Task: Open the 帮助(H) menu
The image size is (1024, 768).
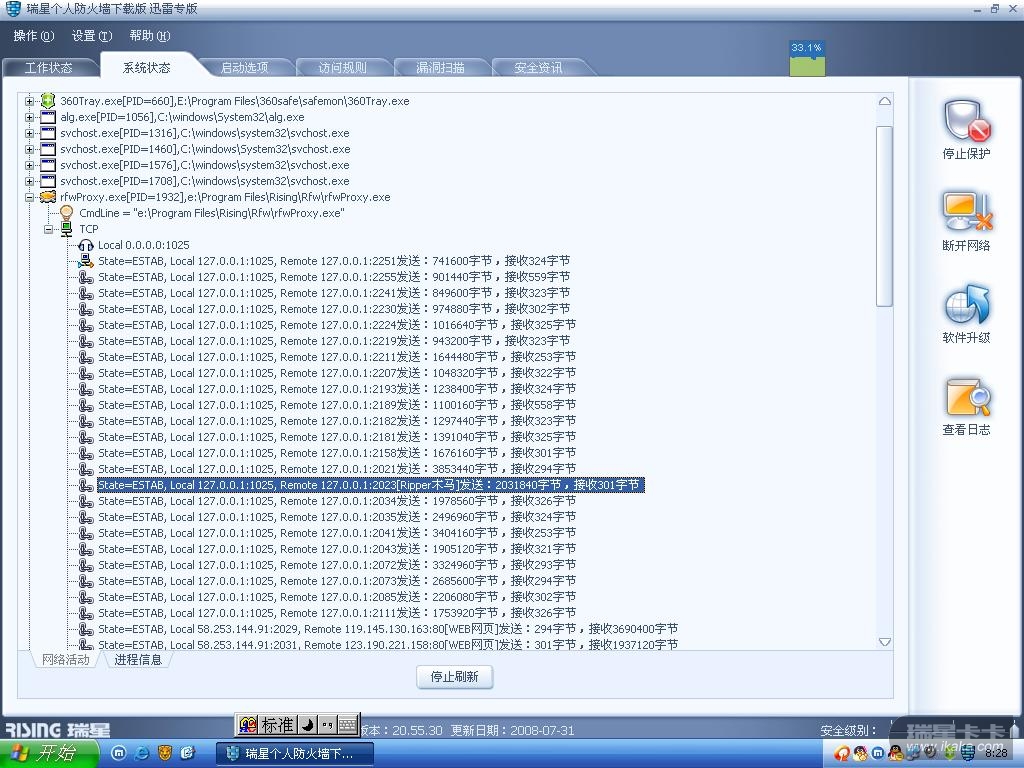Action: click(x=150, y=36)
